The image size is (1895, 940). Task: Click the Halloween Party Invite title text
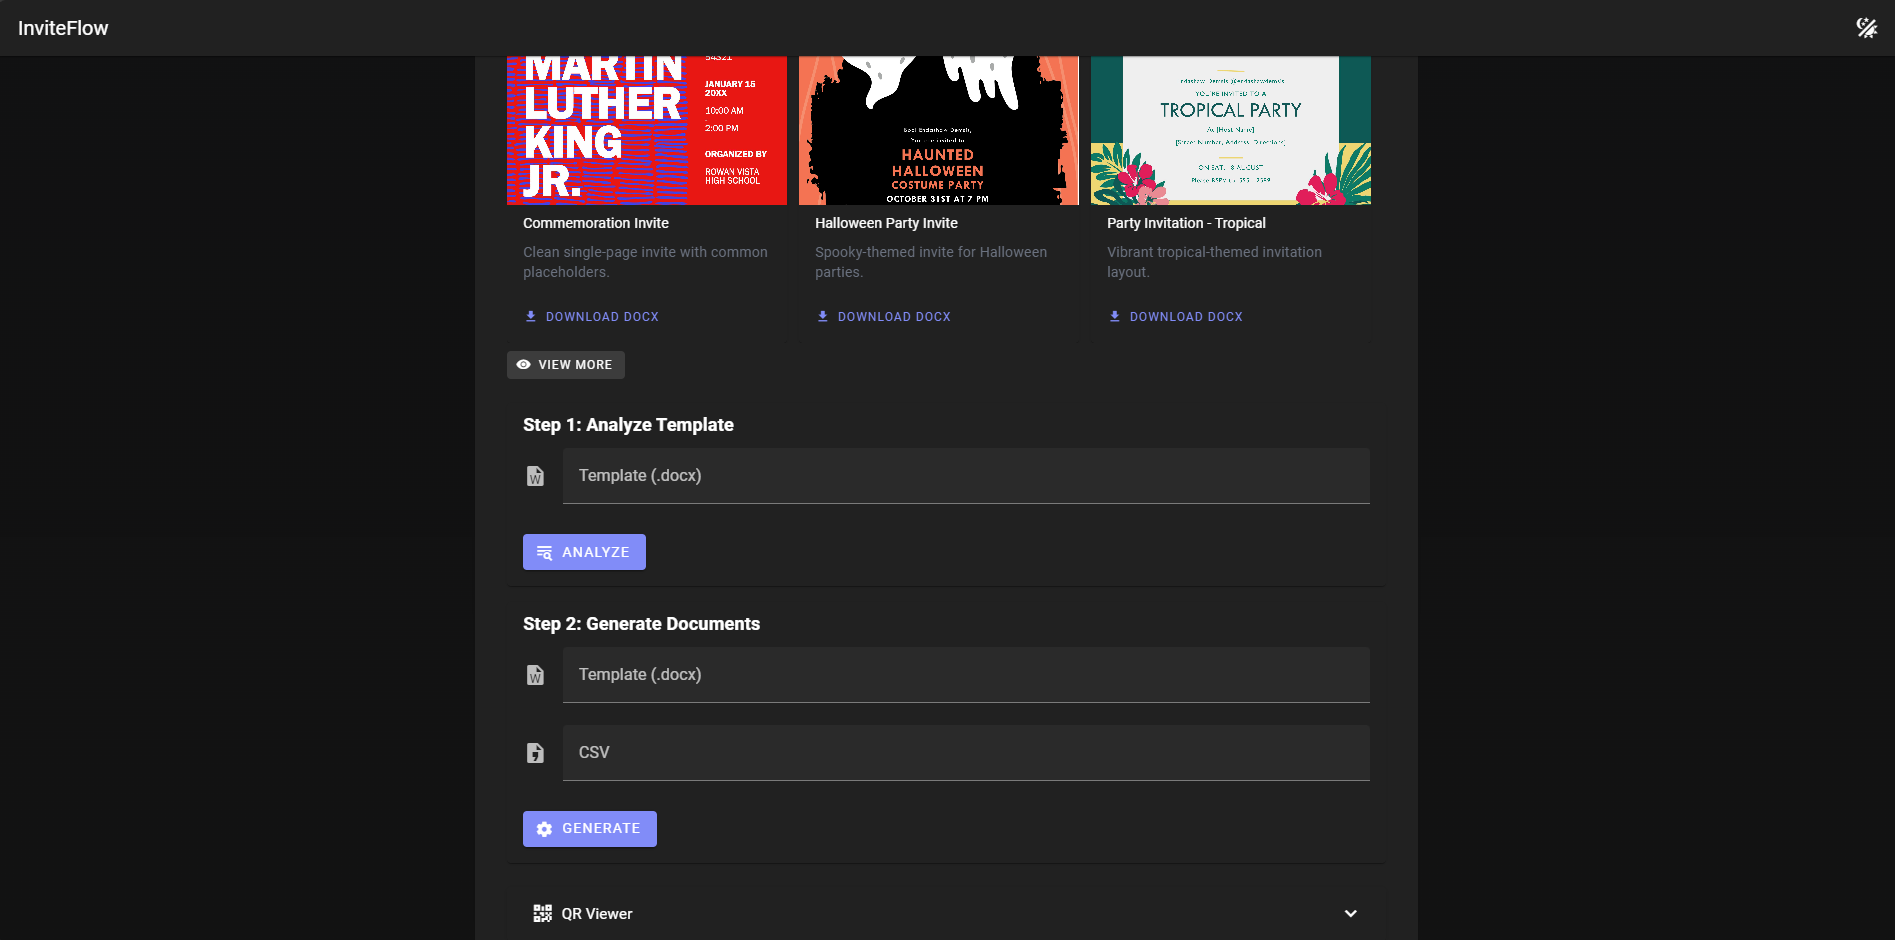pos(886,223)
